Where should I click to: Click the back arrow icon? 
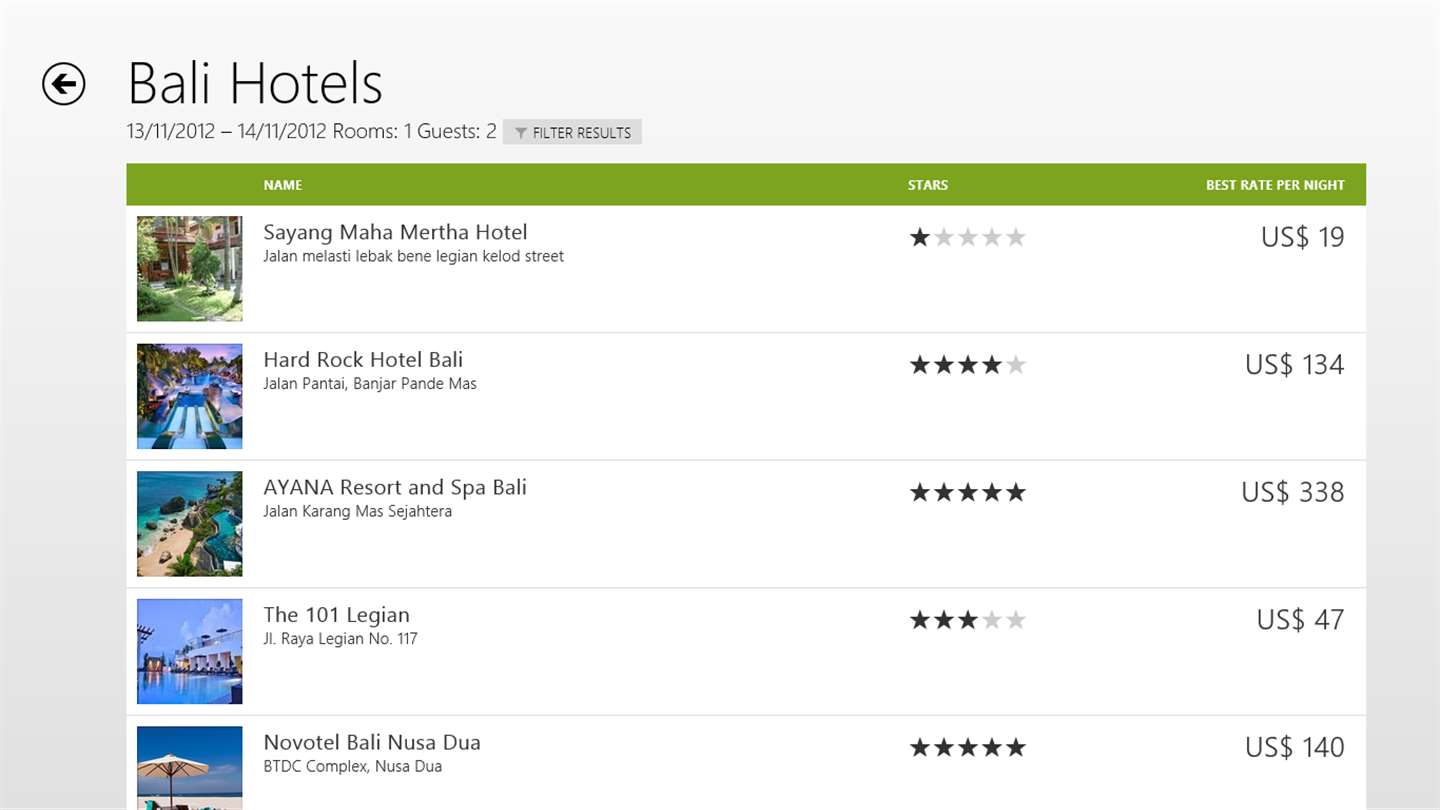(64, 84)
